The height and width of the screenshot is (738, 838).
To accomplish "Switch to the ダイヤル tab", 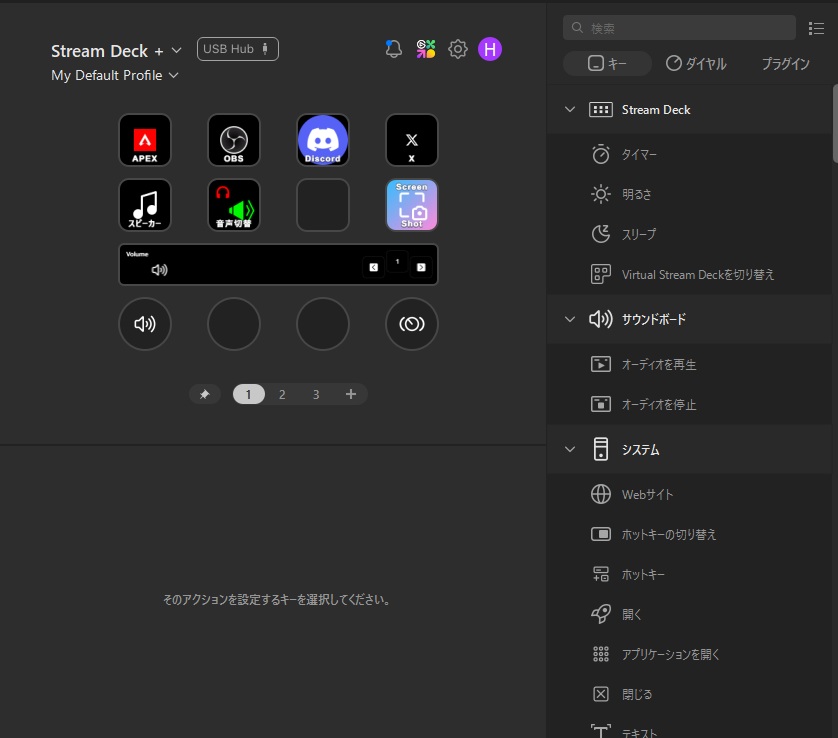I will 696,63.
